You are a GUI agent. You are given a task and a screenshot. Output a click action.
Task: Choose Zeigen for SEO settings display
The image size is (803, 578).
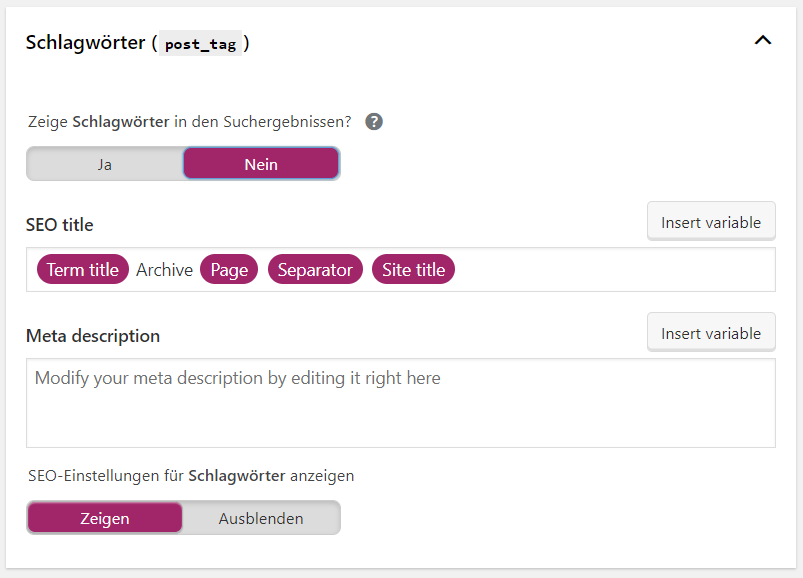(105, 518)
